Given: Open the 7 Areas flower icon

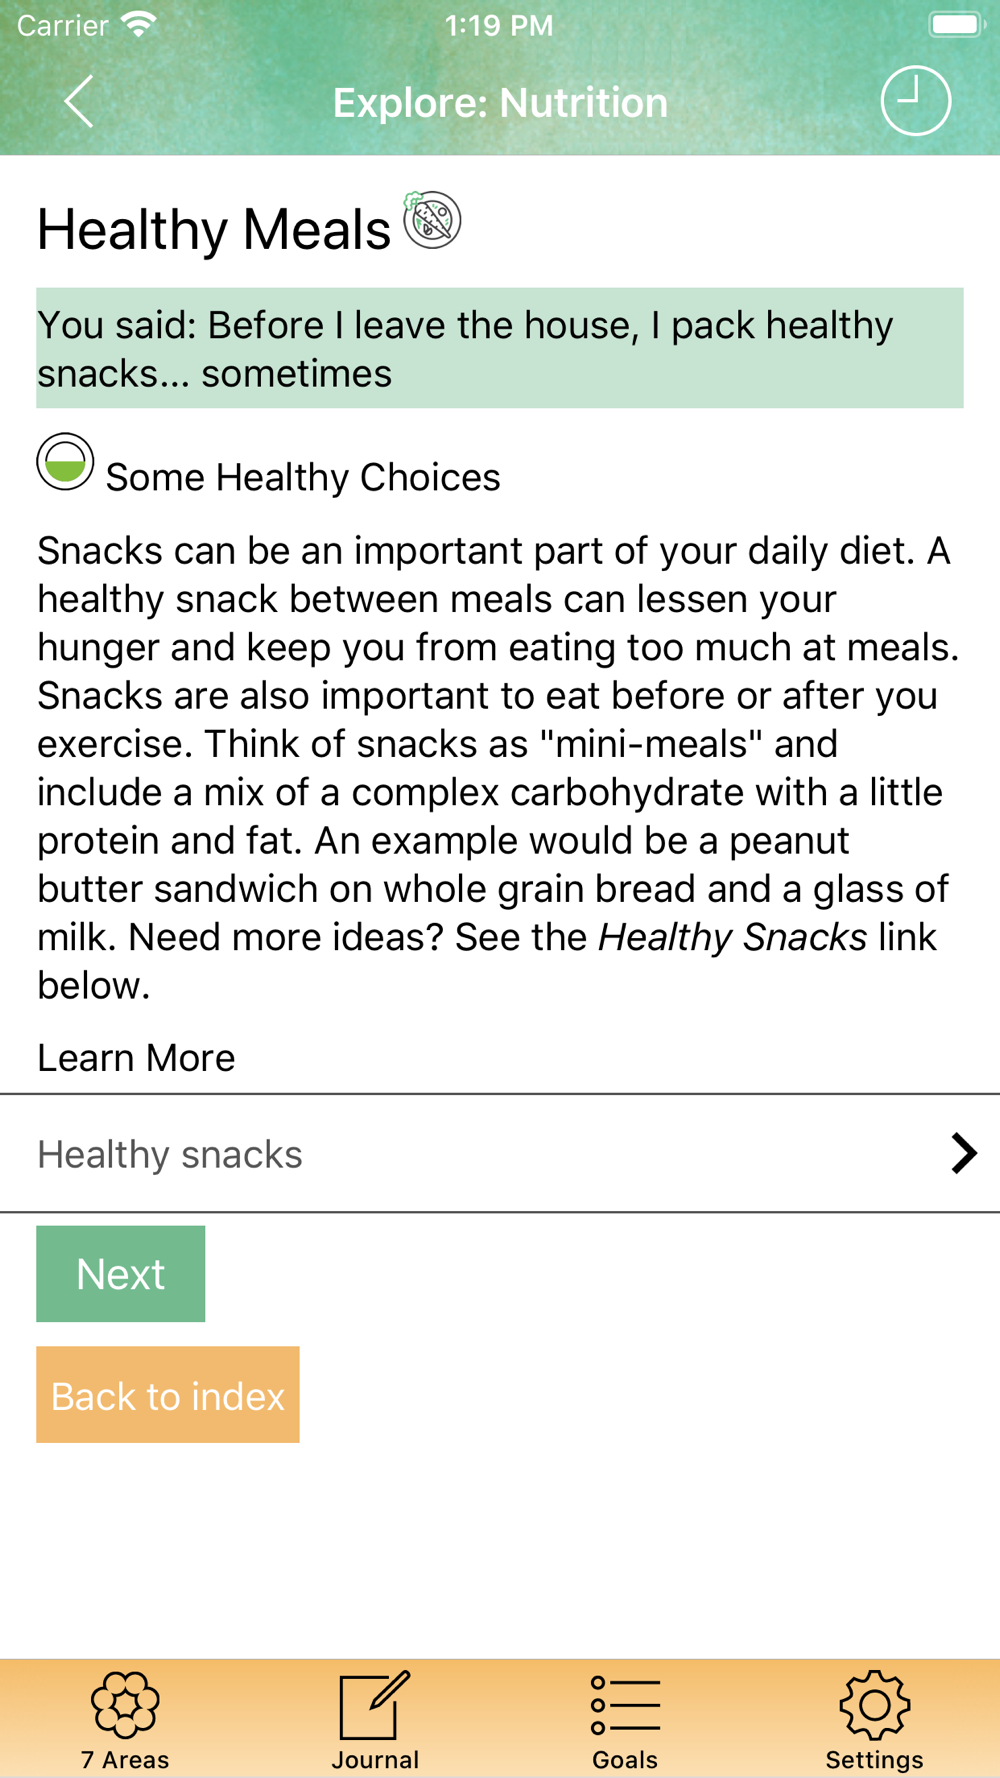Looking at the screenshot, I should (125, 1704).
